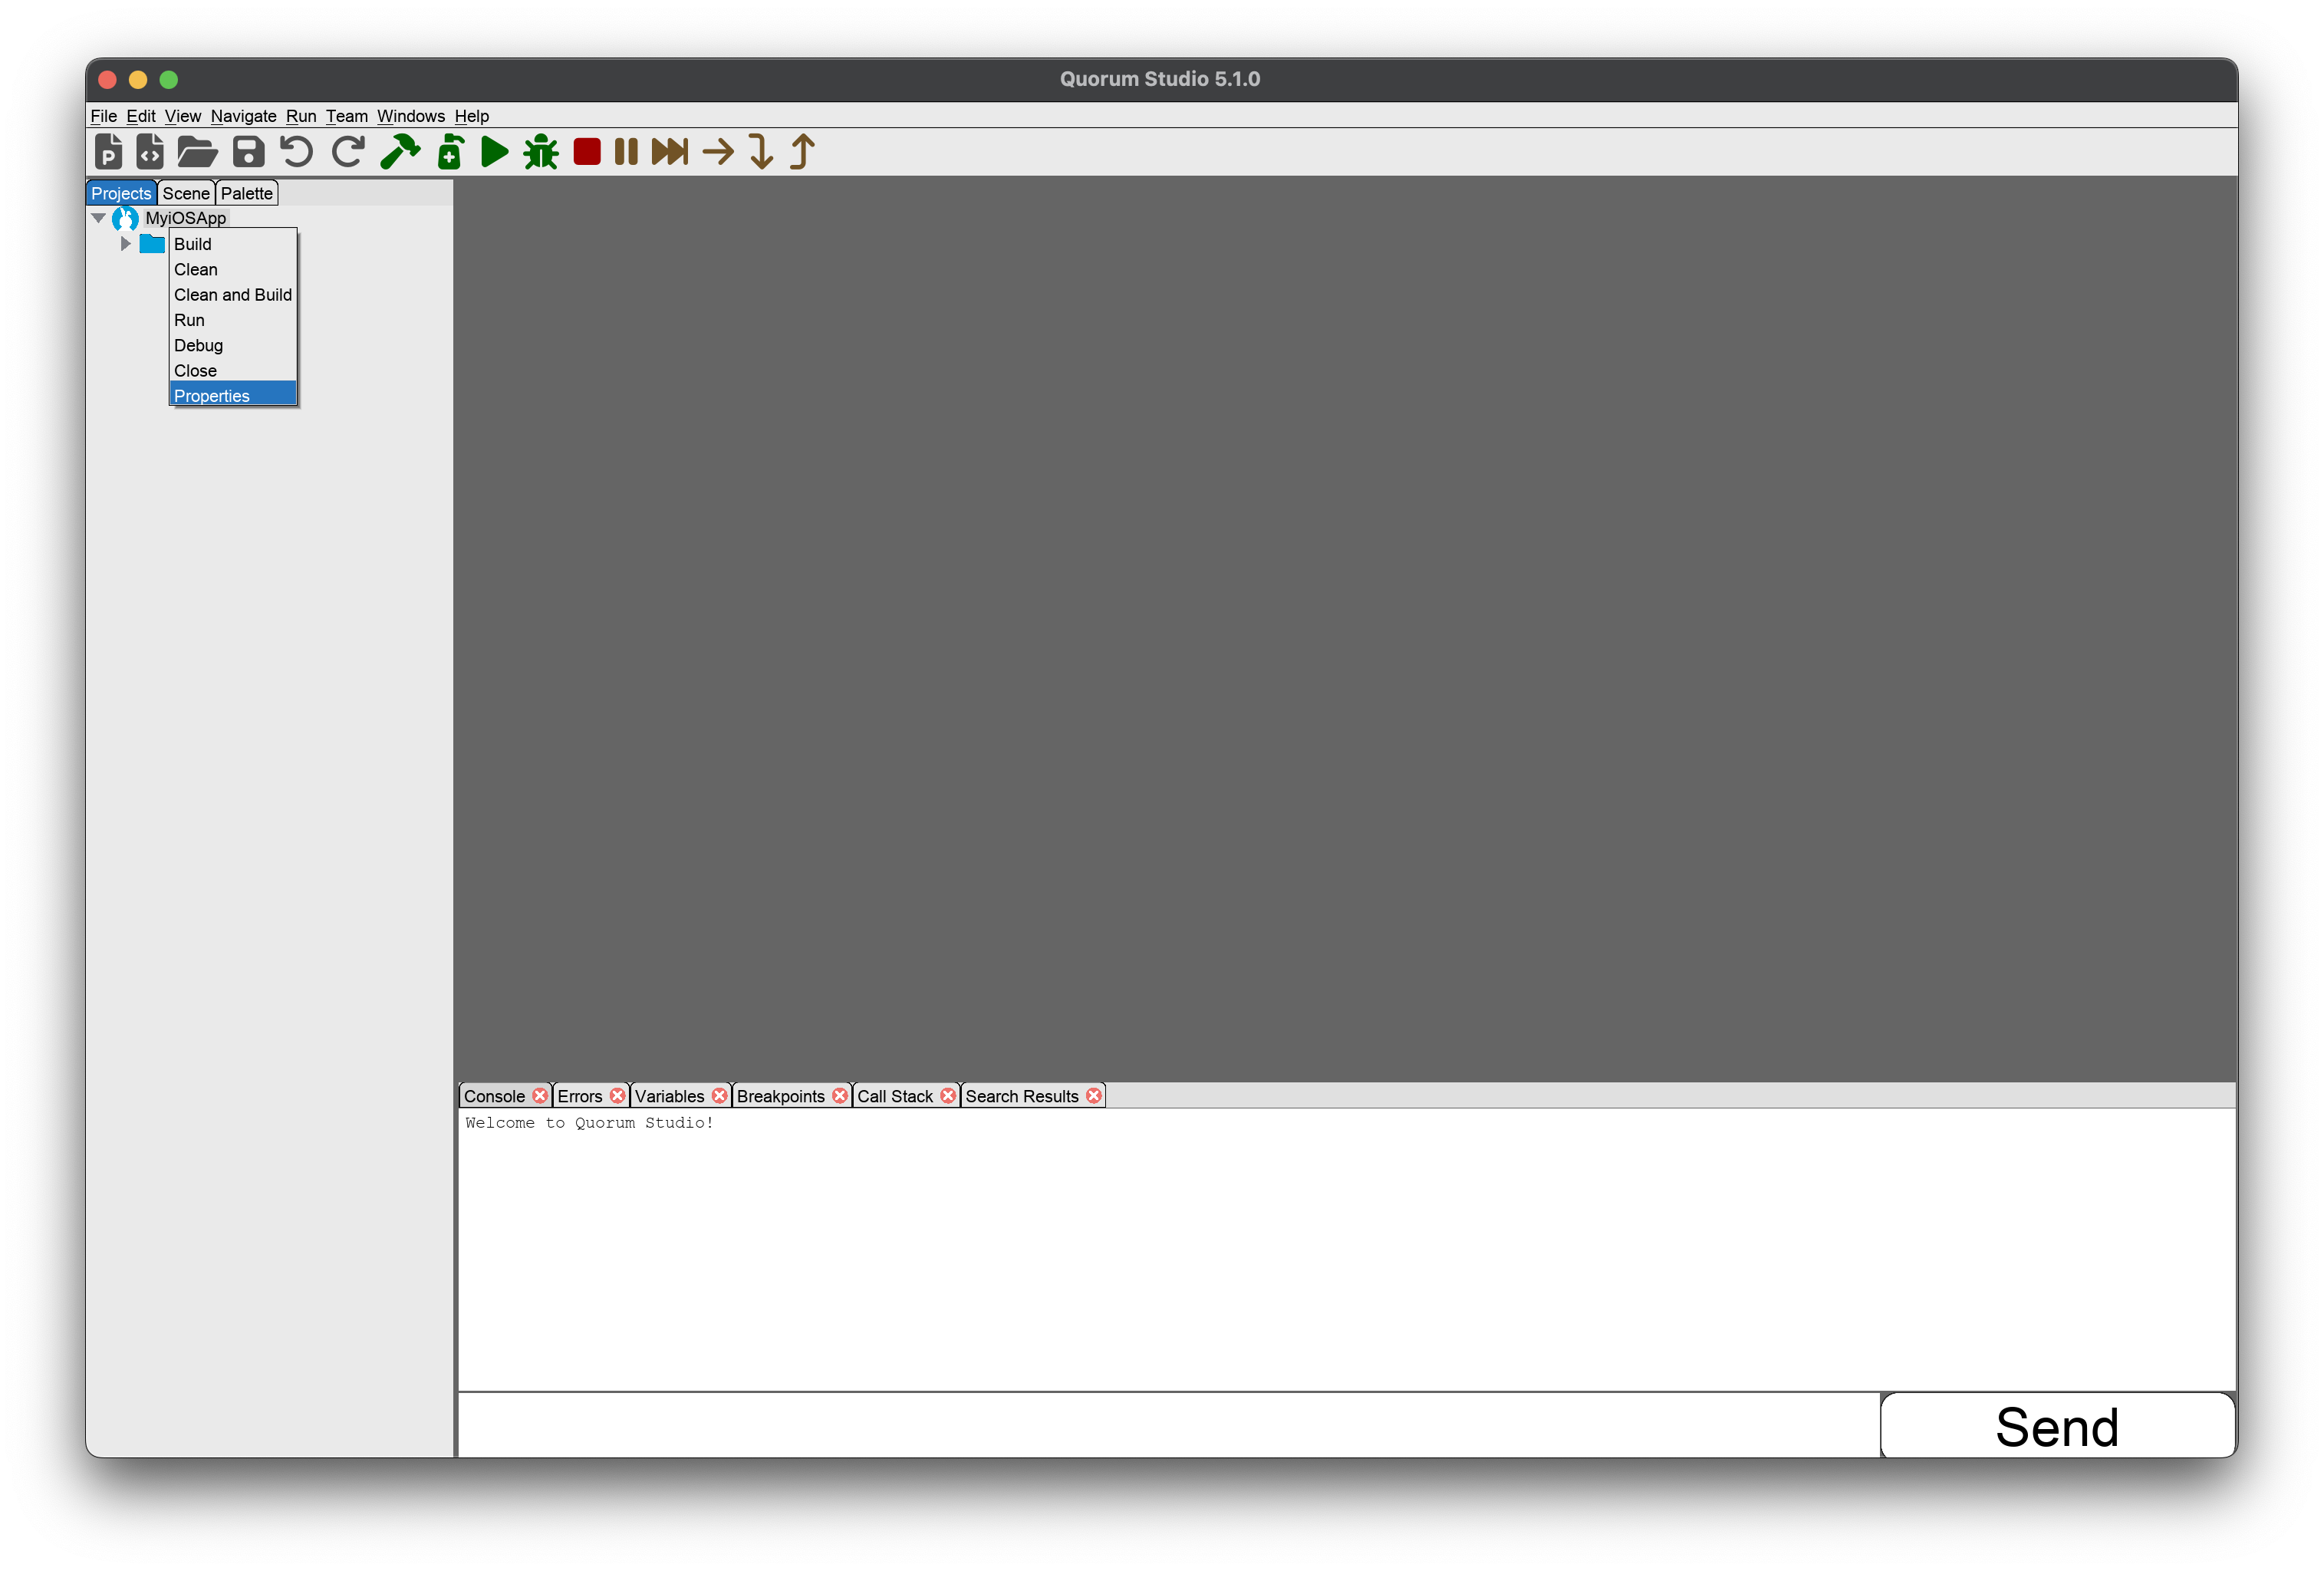Collapse the MyiOSApp project tree node
Image resolution: width=2324 pixels, height=1571 pixels.
coord(99,218)
